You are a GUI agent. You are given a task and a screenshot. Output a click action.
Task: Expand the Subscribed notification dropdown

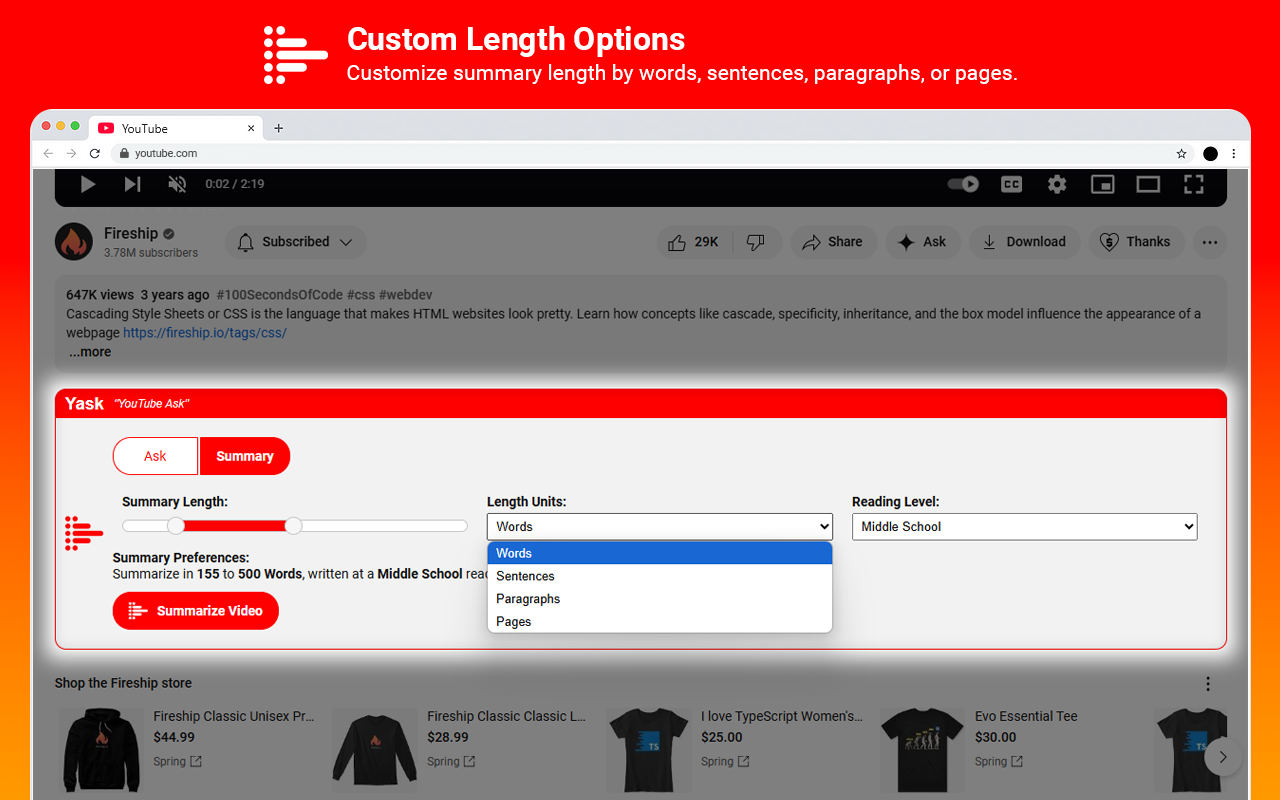[x=296, y=242]
